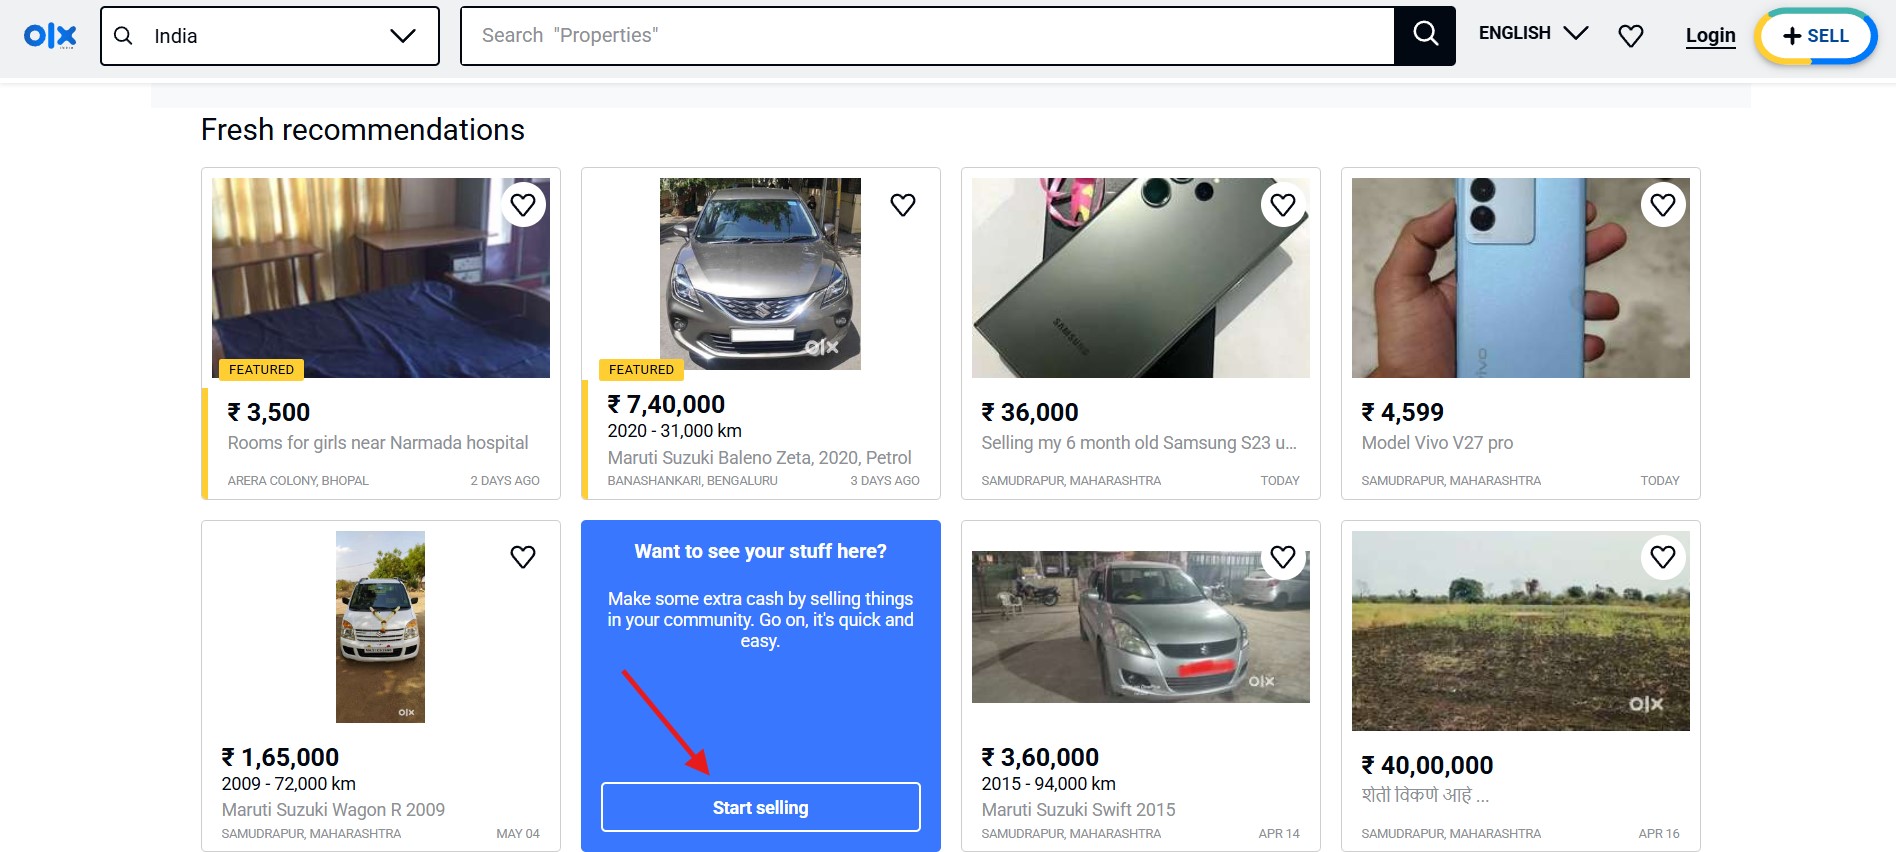
Task: Click the Login link
Action: pyautogui.click(x=1710, y=36)
